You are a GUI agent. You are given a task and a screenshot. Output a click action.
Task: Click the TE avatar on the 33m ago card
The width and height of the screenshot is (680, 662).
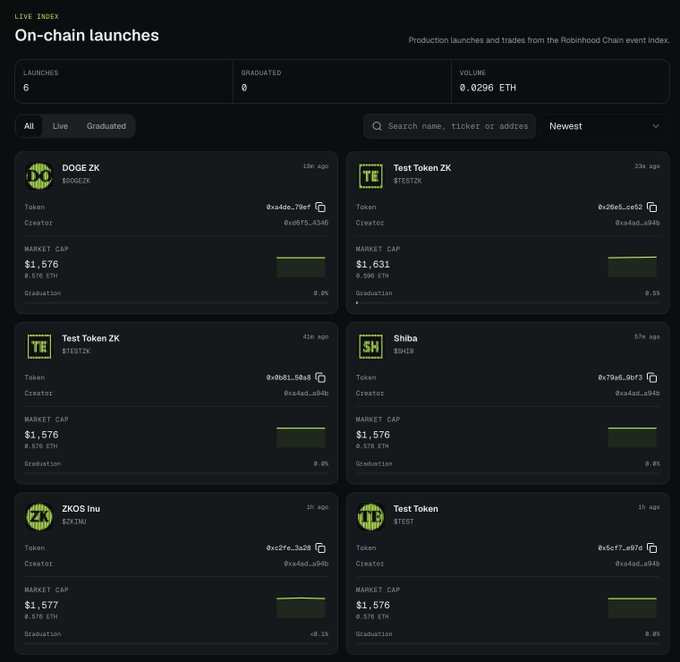tap(371, 176)
